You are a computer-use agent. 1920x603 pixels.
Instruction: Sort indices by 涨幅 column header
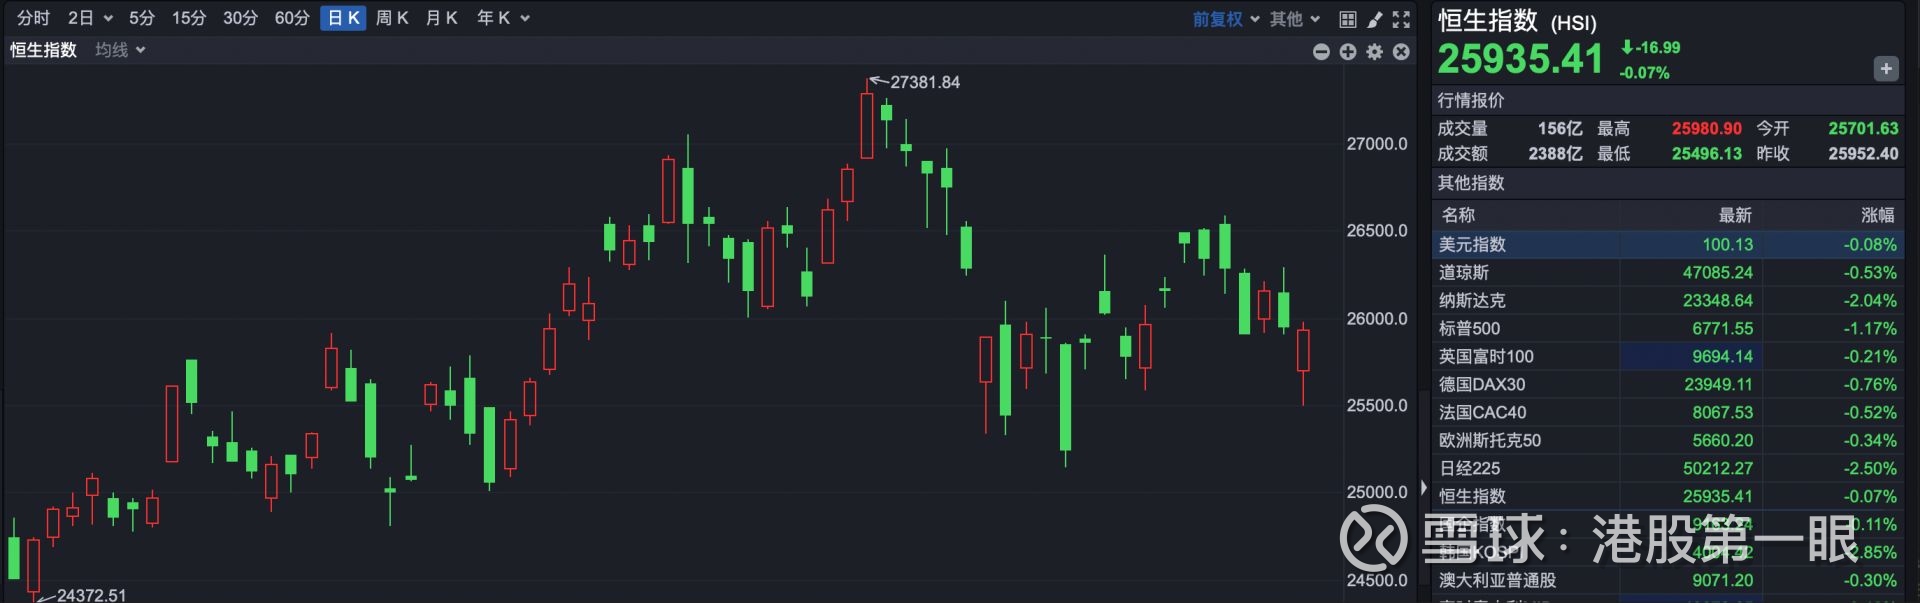point(1877,215)
